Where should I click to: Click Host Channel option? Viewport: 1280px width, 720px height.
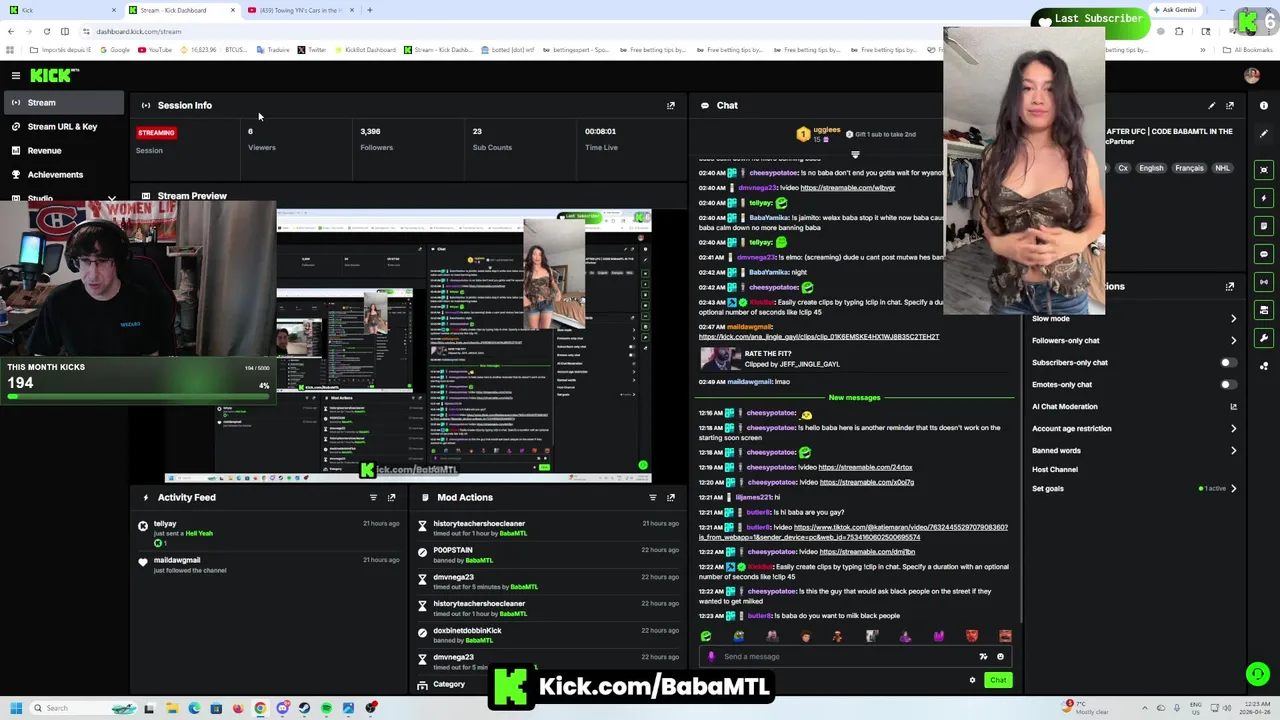1055,470
